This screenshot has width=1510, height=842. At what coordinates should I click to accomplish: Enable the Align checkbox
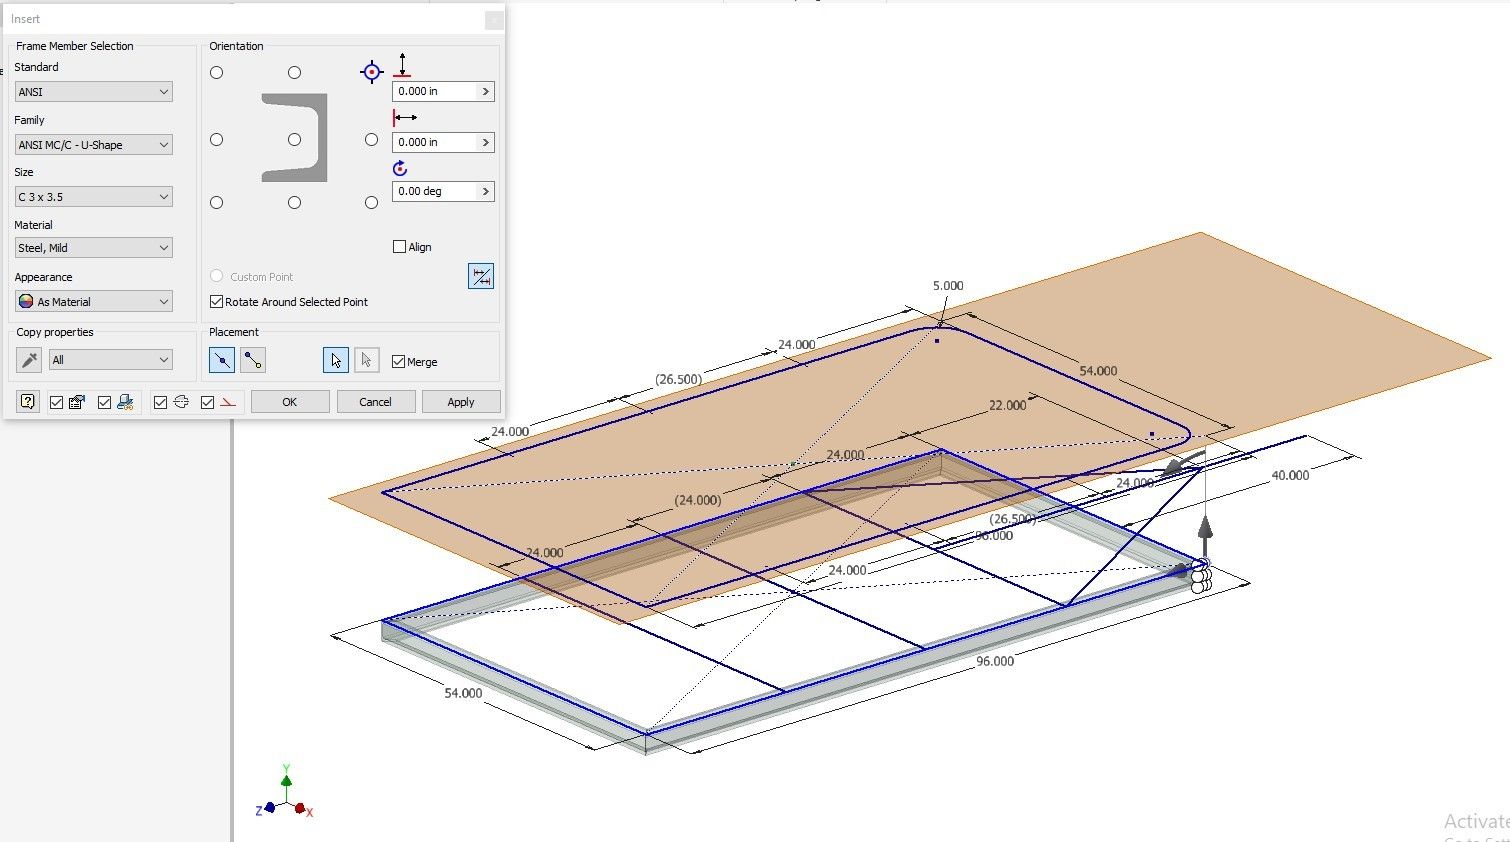(x=399, y=246)
